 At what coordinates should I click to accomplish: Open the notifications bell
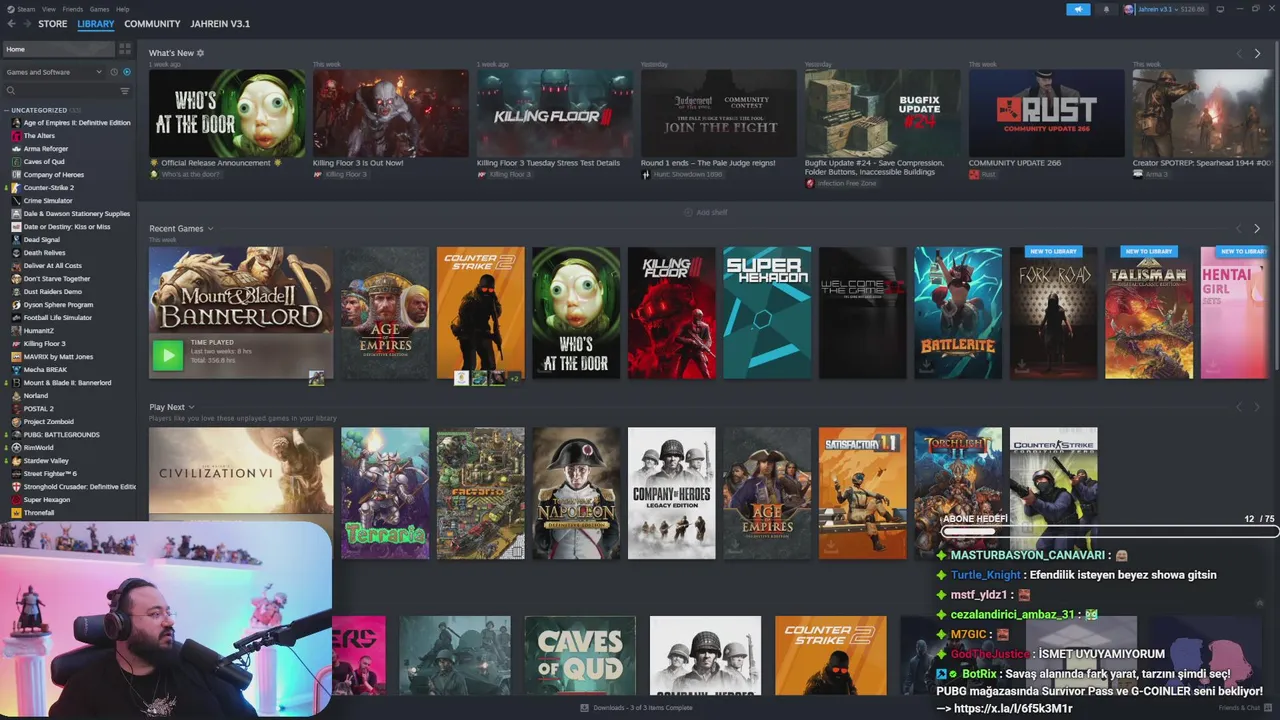tap(1106, 9)
